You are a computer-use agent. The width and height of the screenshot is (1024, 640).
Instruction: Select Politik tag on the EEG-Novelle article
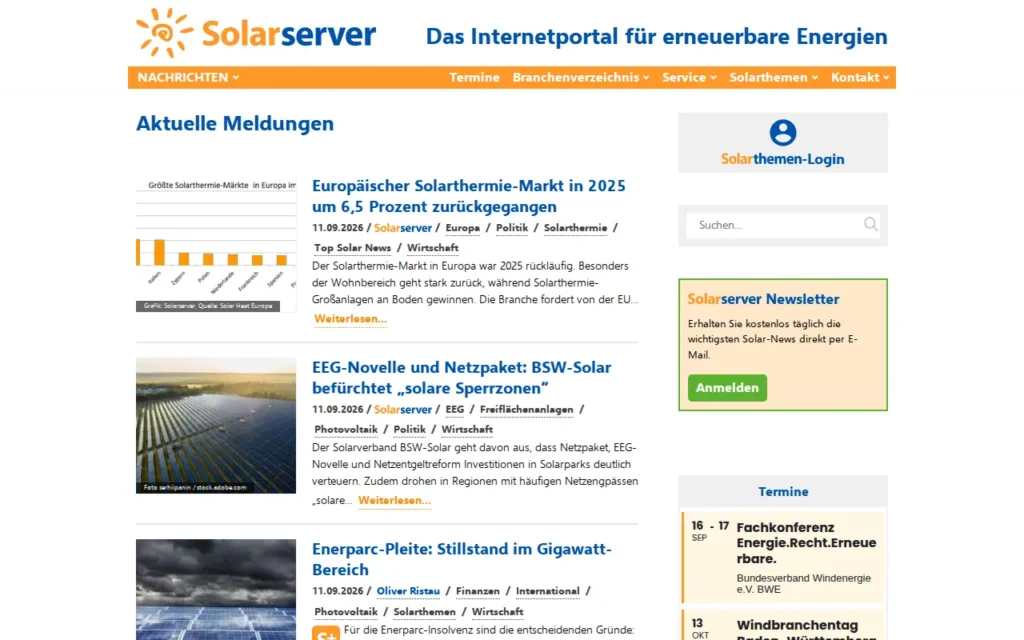409,430
